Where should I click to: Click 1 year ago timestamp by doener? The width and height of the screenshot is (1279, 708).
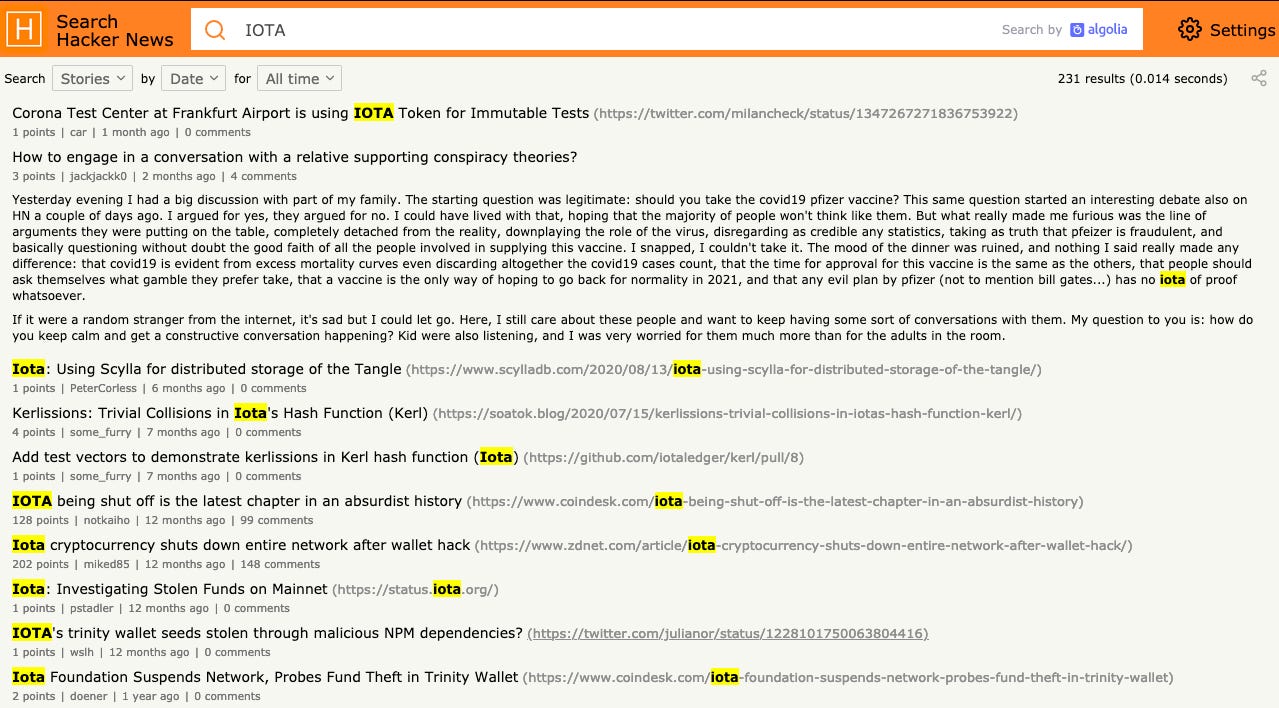coord(151,696)
